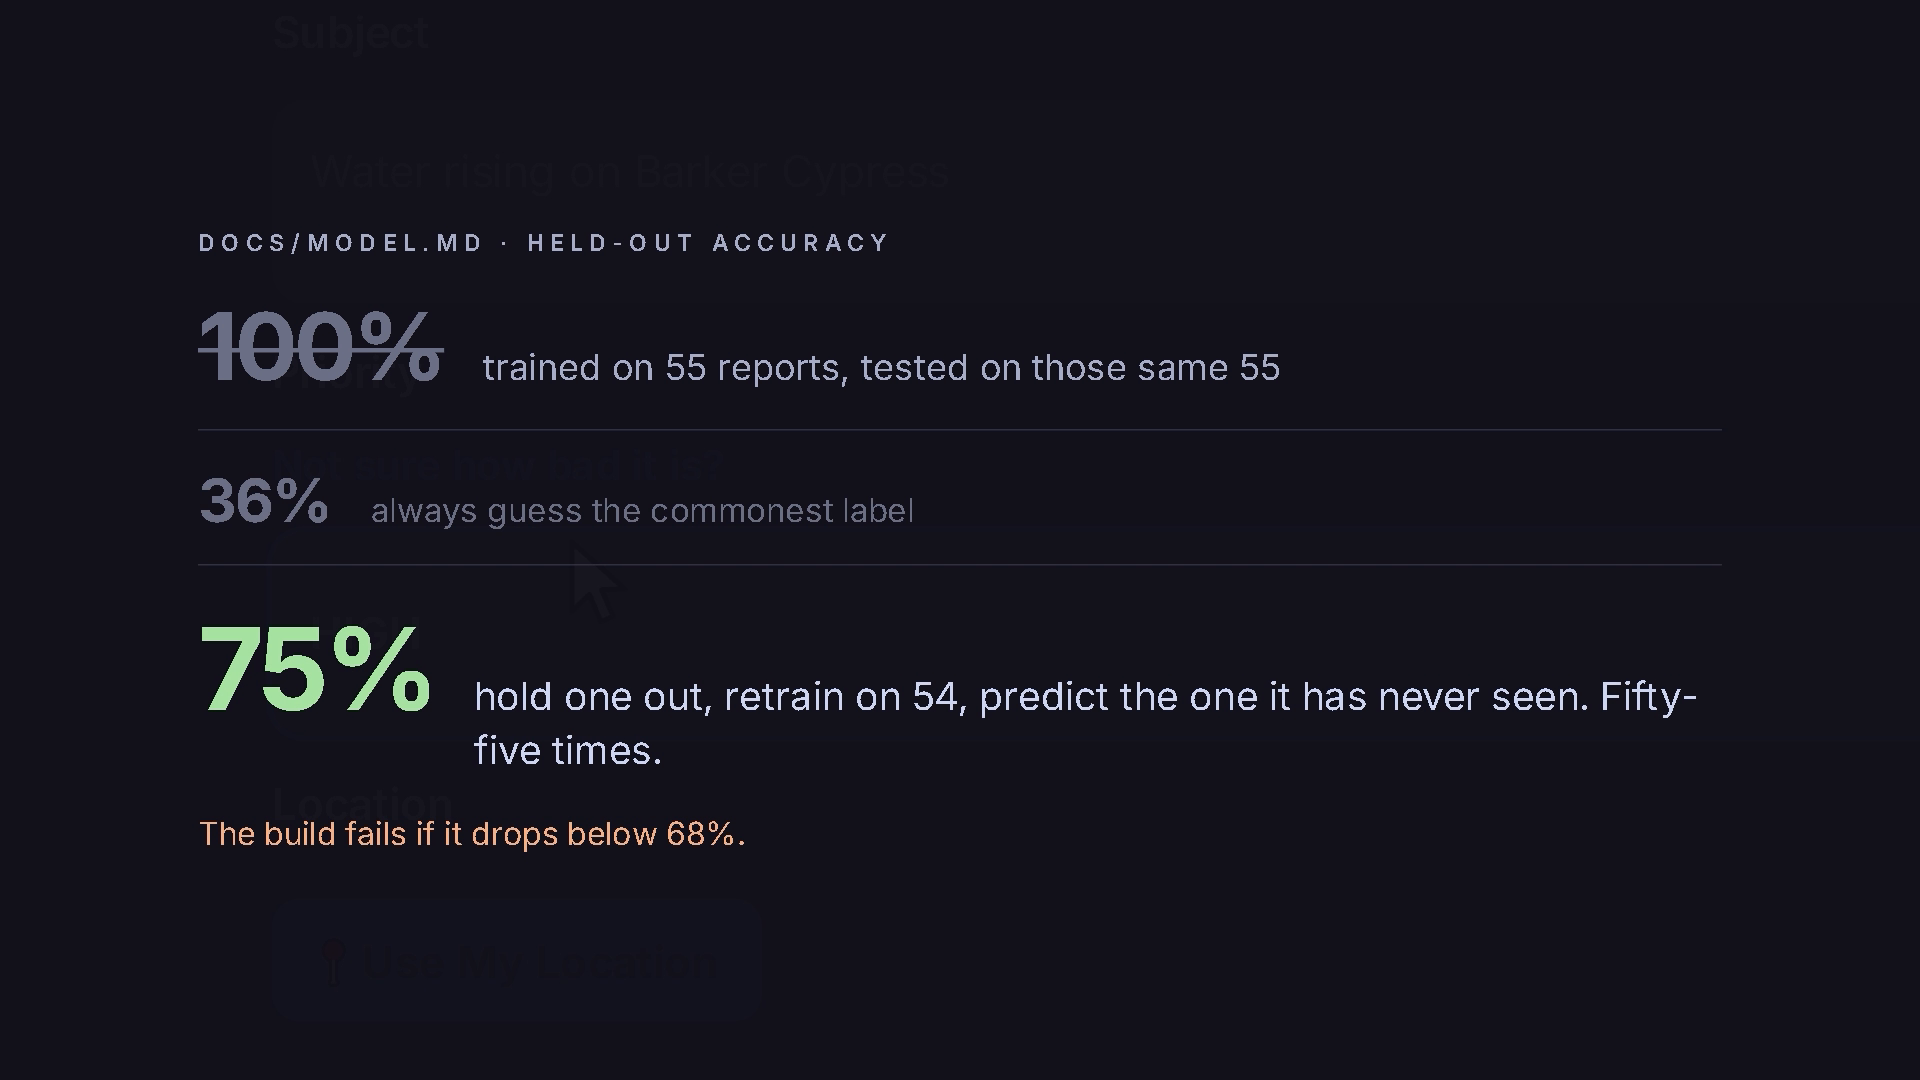Image resolution: width=1920 pixels, height=1080 pixels.
Task: Click the orange build fails below 68% note
Action: [472, 834]
